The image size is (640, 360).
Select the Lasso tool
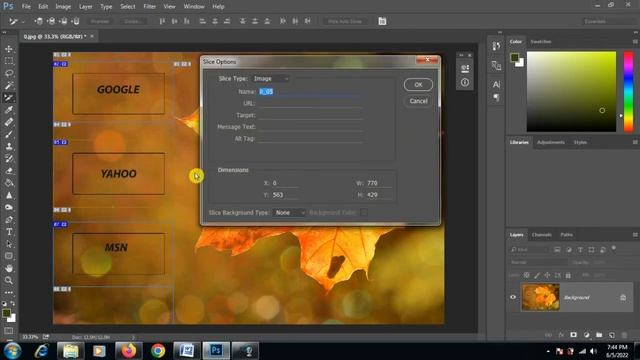[x=9, y=73]
